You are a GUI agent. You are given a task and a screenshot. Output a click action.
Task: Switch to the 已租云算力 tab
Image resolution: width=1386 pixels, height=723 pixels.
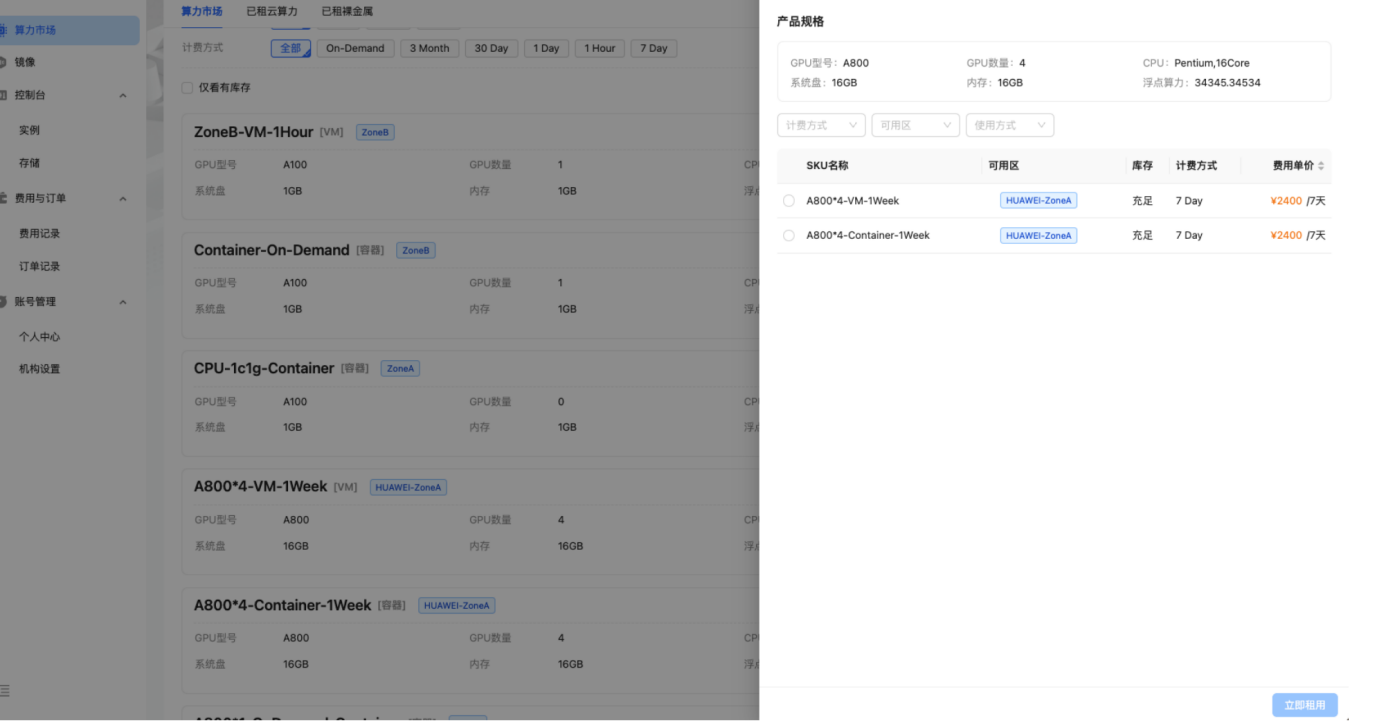272,11
